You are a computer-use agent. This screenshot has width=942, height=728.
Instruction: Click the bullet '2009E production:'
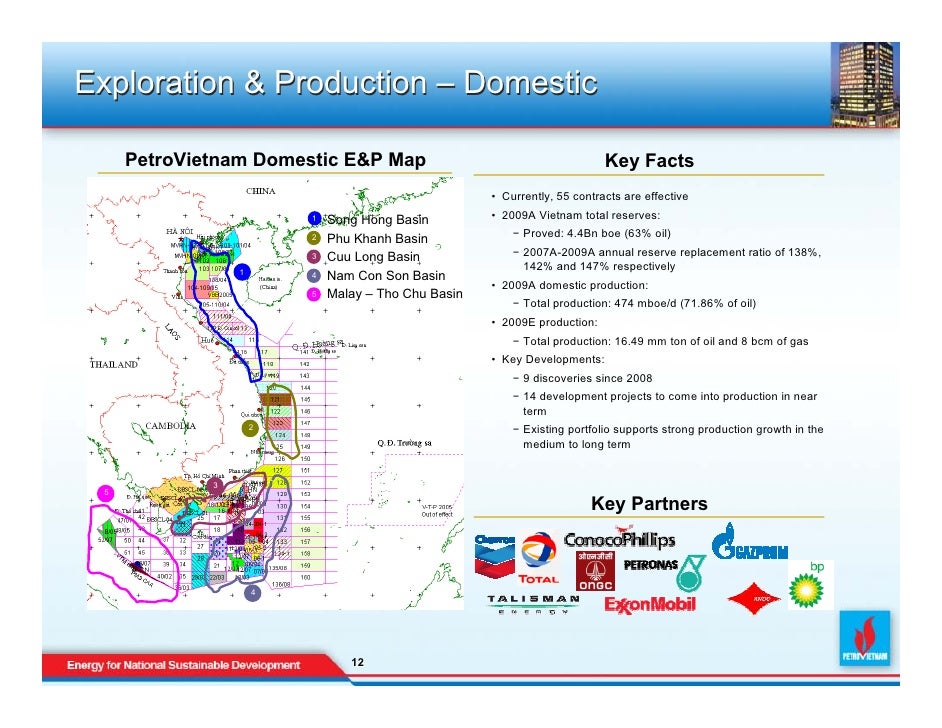[x=549, y=322]
